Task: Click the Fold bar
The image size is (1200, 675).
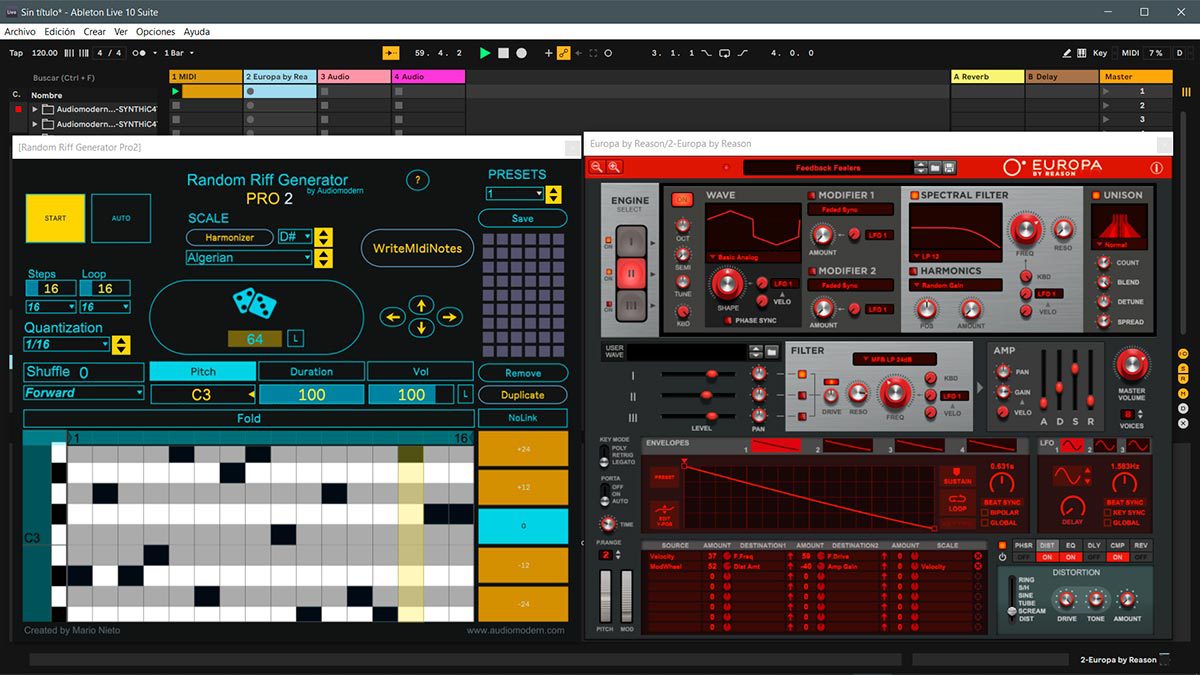Action: pos(248,418)
